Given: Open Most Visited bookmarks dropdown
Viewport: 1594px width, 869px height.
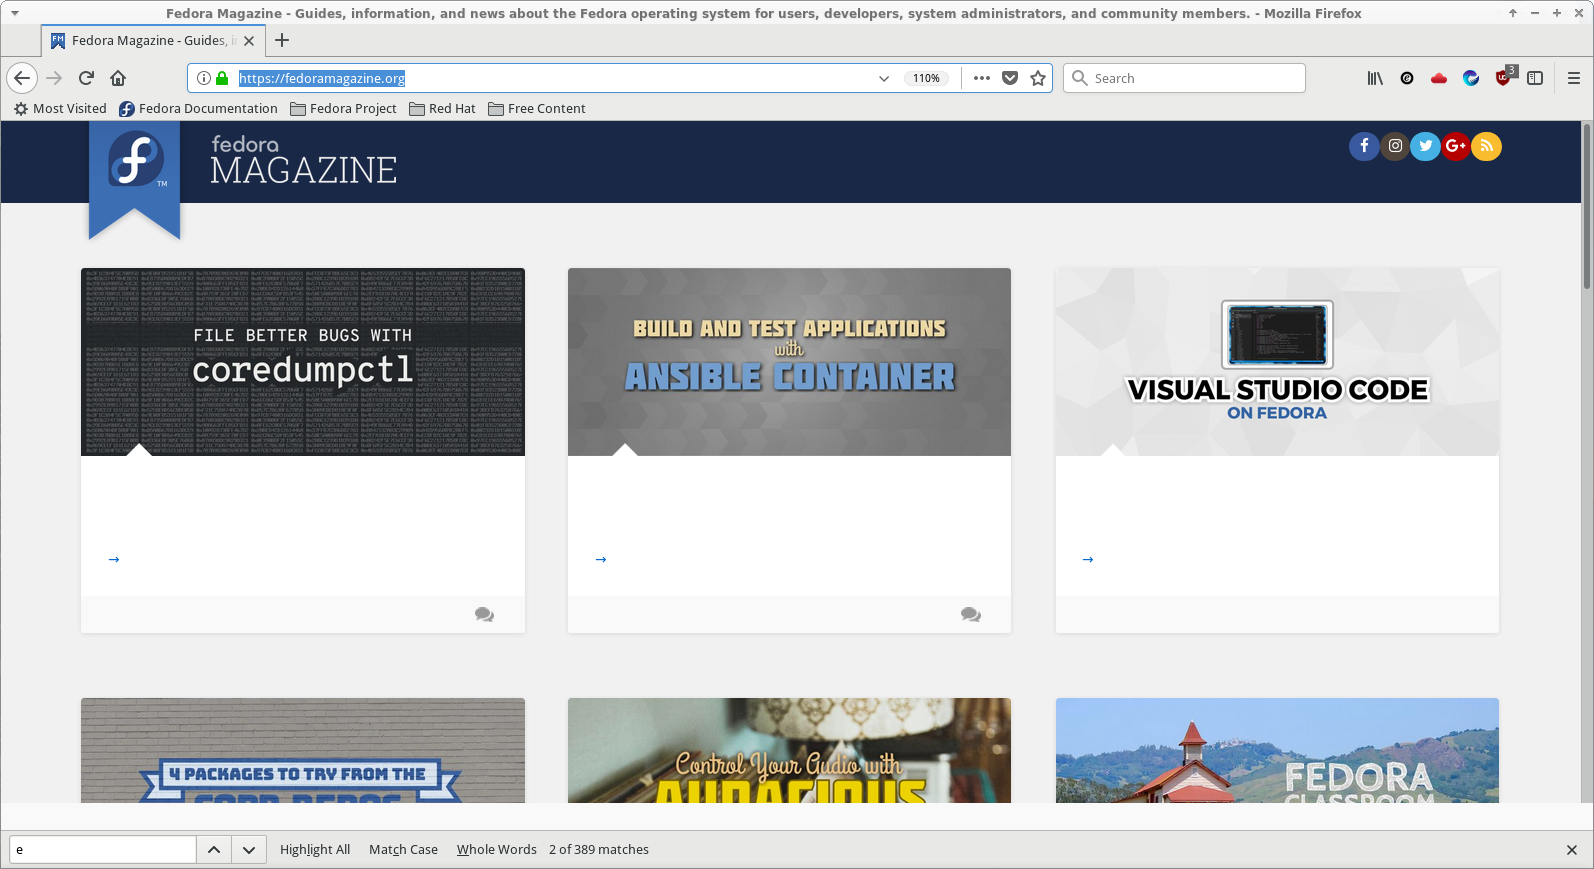Looking at the screenshot, I should 60,108.
